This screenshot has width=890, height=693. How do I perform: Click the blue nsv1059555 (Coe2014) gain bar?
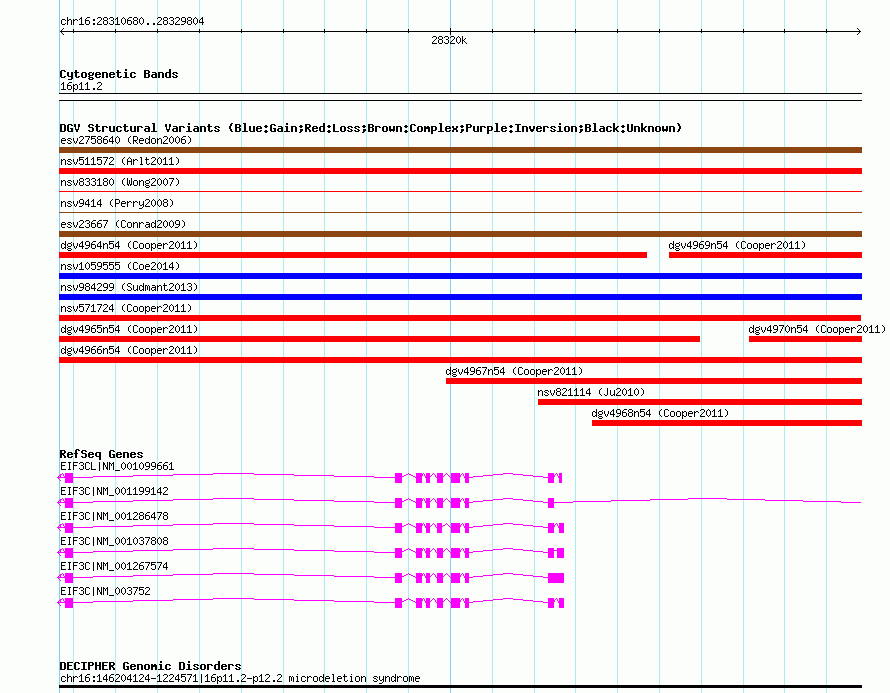click(460, 276)
